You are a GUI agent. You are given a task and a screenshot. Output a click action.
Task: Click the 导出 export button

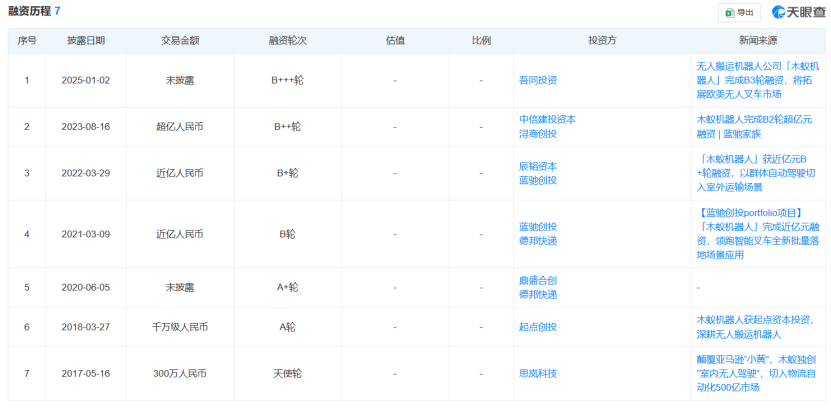click(x=739, y=12)
